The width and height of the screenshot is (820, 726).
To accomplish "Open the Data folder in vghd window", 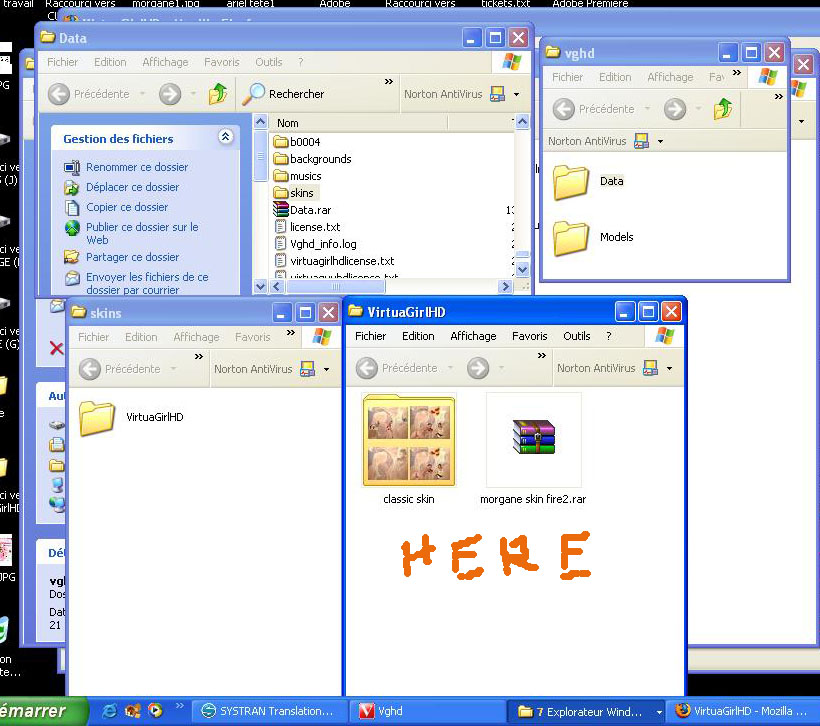I will pyautogui.click(x=572, y=182).
